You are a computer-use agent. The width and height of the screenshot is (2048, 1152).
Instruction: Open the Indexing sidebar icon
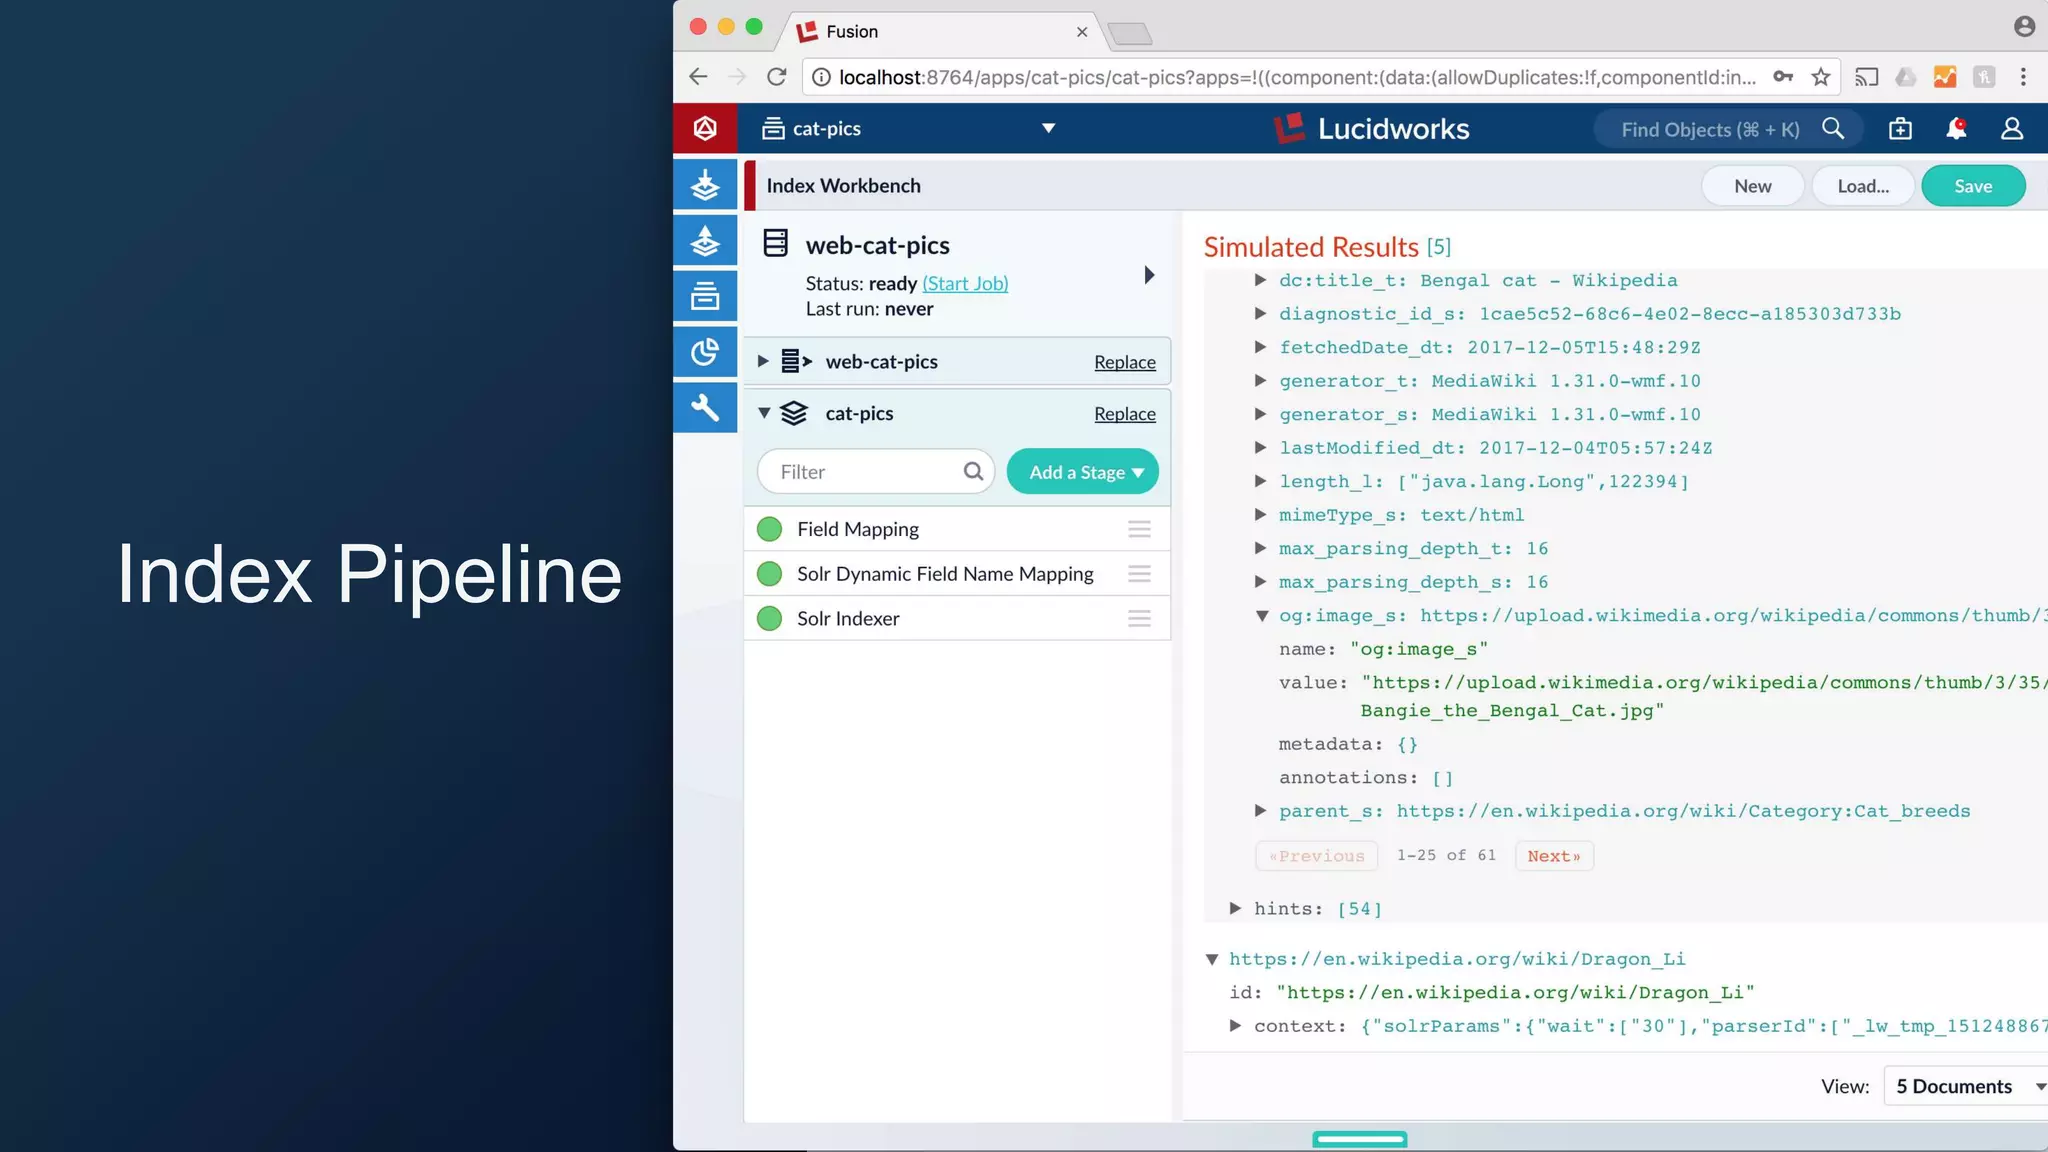click(x=705, y=185)
